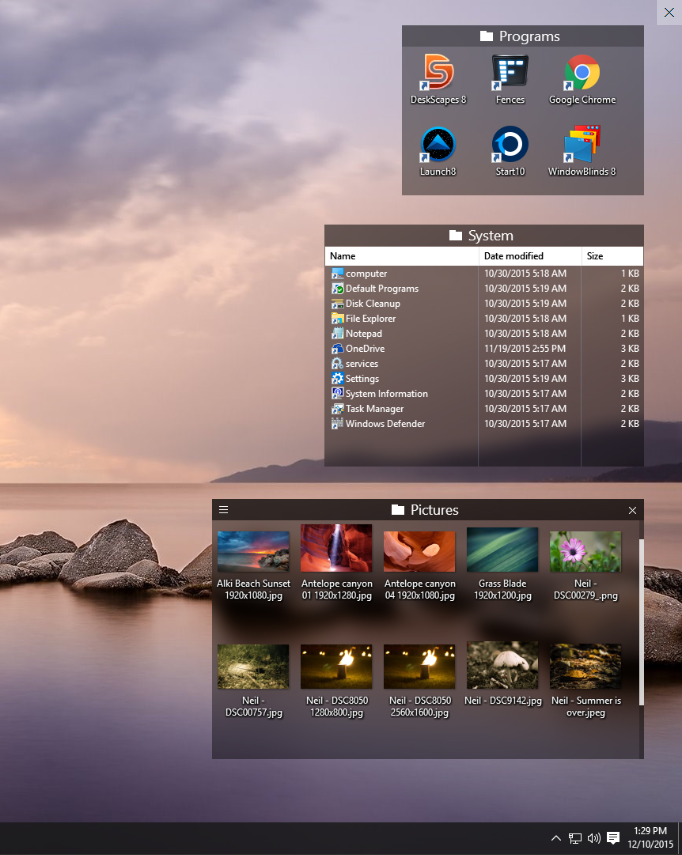This screenshot has height=855, width=682.
Task: Open the volume control tray icon
Action: pos(594,838)
